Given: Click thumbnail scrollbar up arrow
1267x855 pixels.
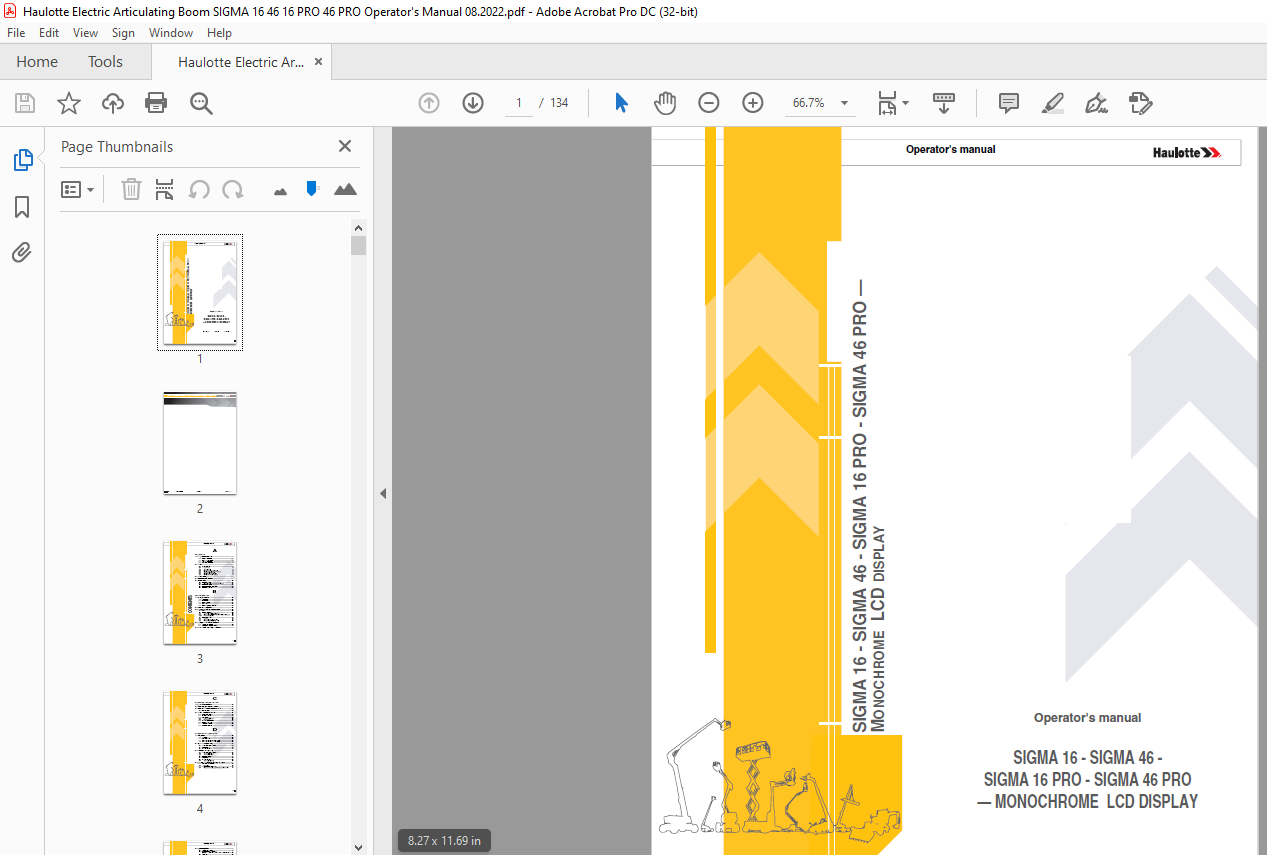Looking at the screenshot, I should [x=359, y=227].
